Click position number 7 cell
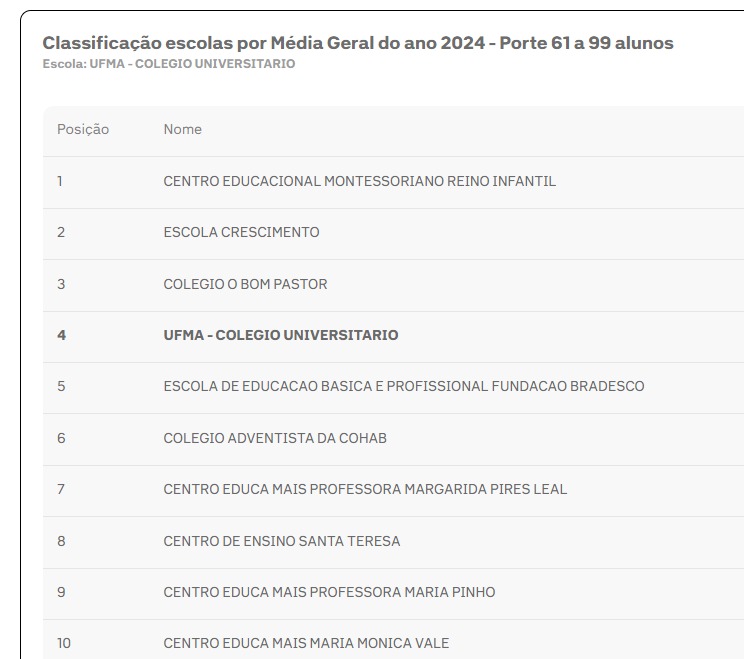Screen dimensions: 744x659 point(61,489)
